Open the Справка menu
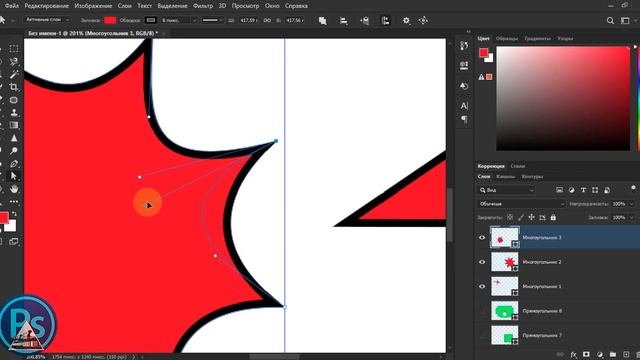 click(296, 6)
